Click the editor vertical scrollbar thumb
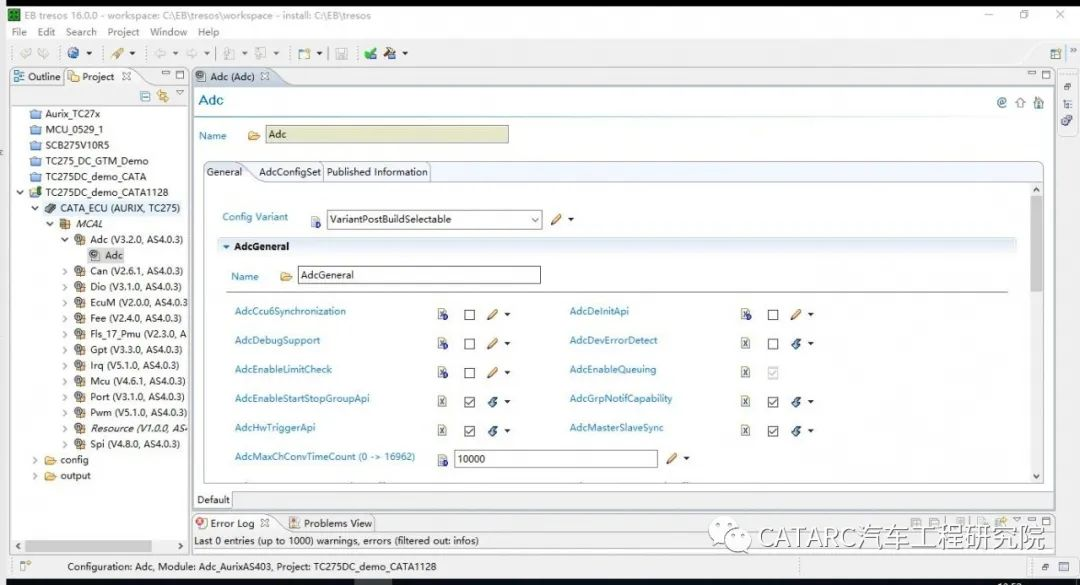1080x585 pixels. point(1036,243)
